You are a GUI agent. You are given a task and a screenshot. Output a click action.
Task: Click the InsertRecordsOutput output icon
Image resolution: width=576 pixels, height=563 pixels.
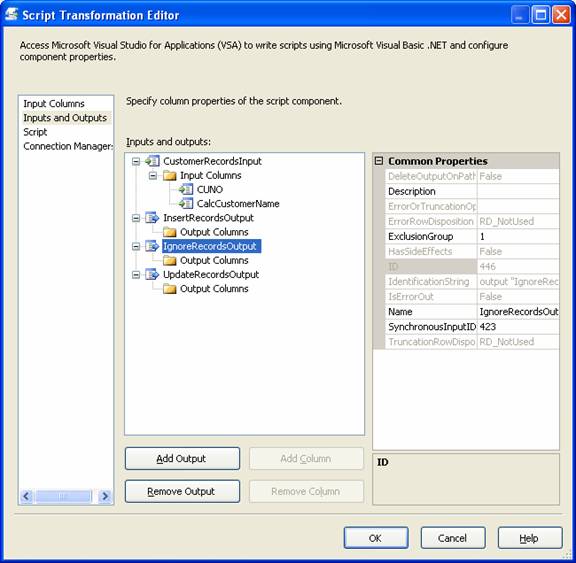(152, 218)
